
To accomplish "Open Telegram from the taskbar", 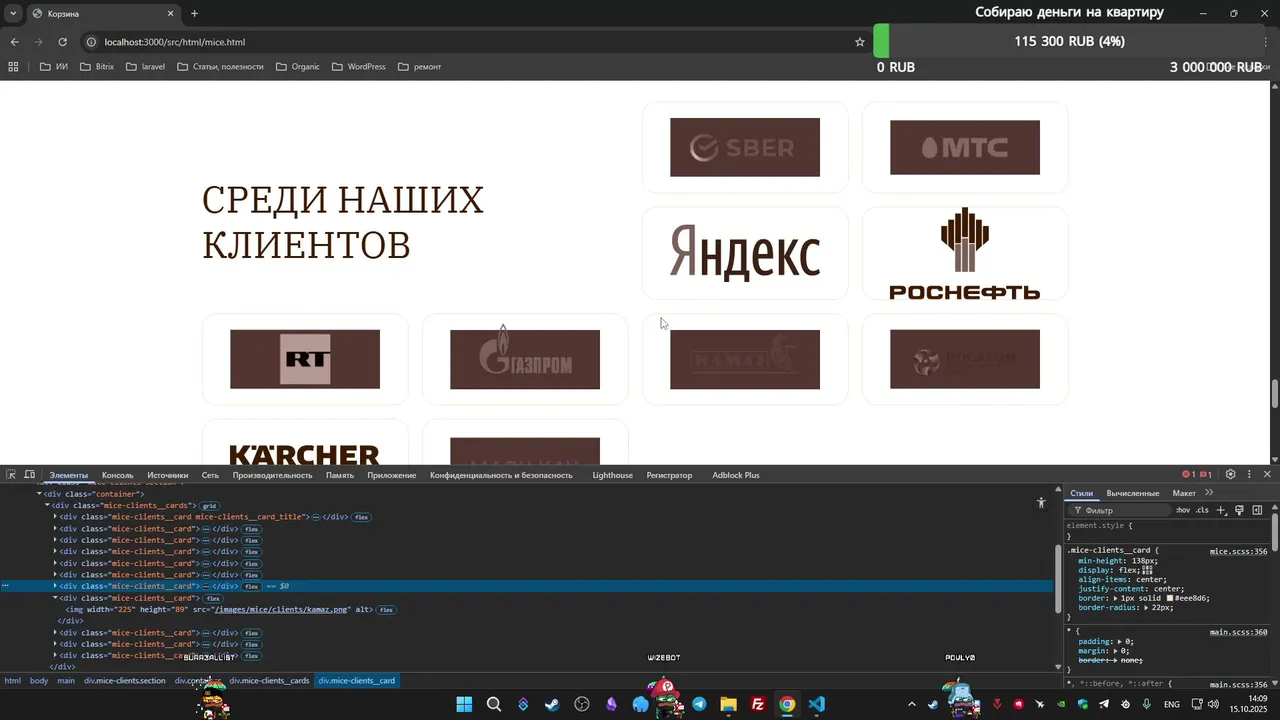I will [699, 704].
